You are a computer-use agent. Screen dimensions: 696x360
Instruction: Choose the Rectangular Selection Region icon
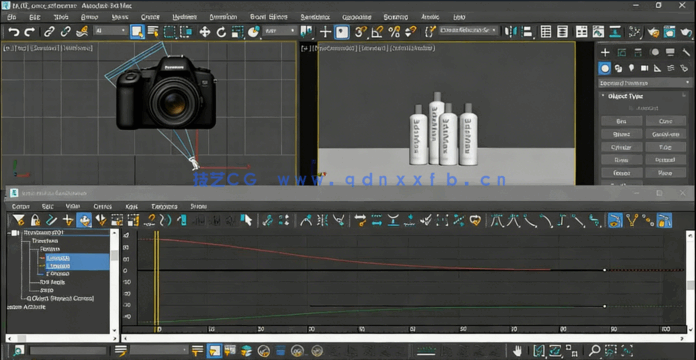pyautogui.click(x=170, y=32)
